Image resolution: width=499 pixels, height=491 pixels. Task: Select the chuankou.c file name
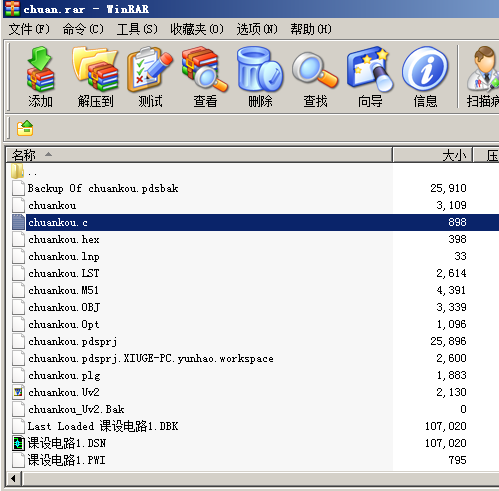coord(58,222)
